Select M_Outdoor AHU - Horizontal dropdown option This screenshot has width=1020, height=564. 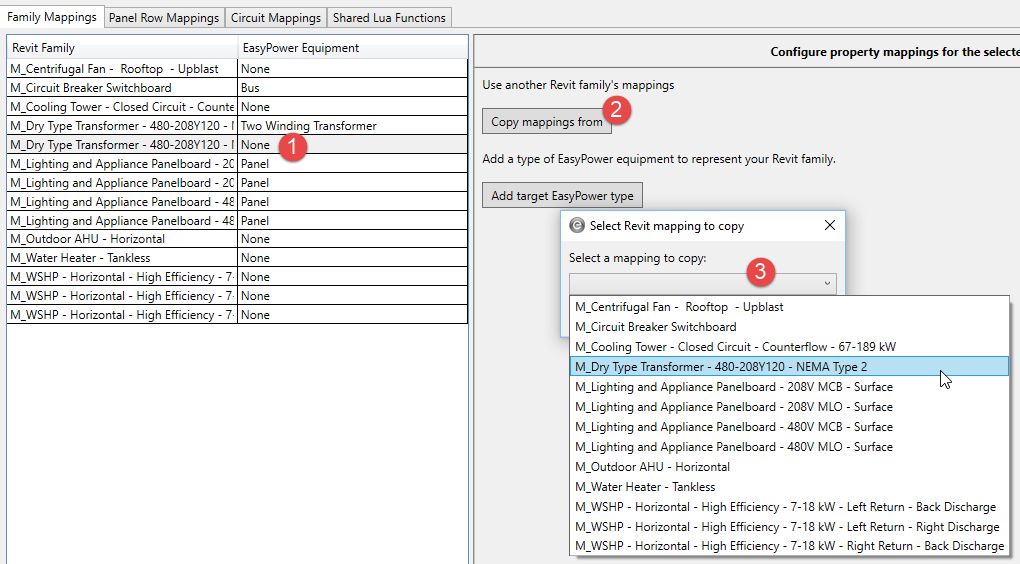[x=652, y=467]
